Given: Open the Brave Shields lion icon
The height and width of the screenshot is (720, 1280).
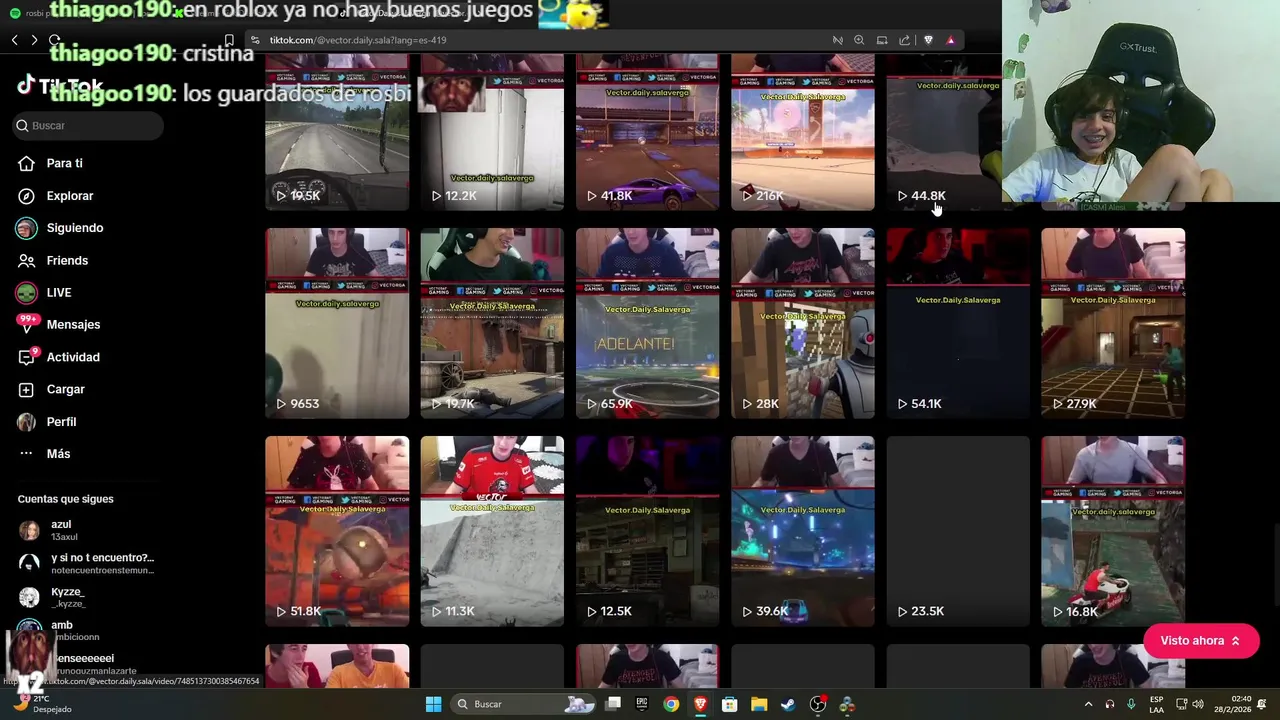Looking at the screenshot, I should click(928, 40).
